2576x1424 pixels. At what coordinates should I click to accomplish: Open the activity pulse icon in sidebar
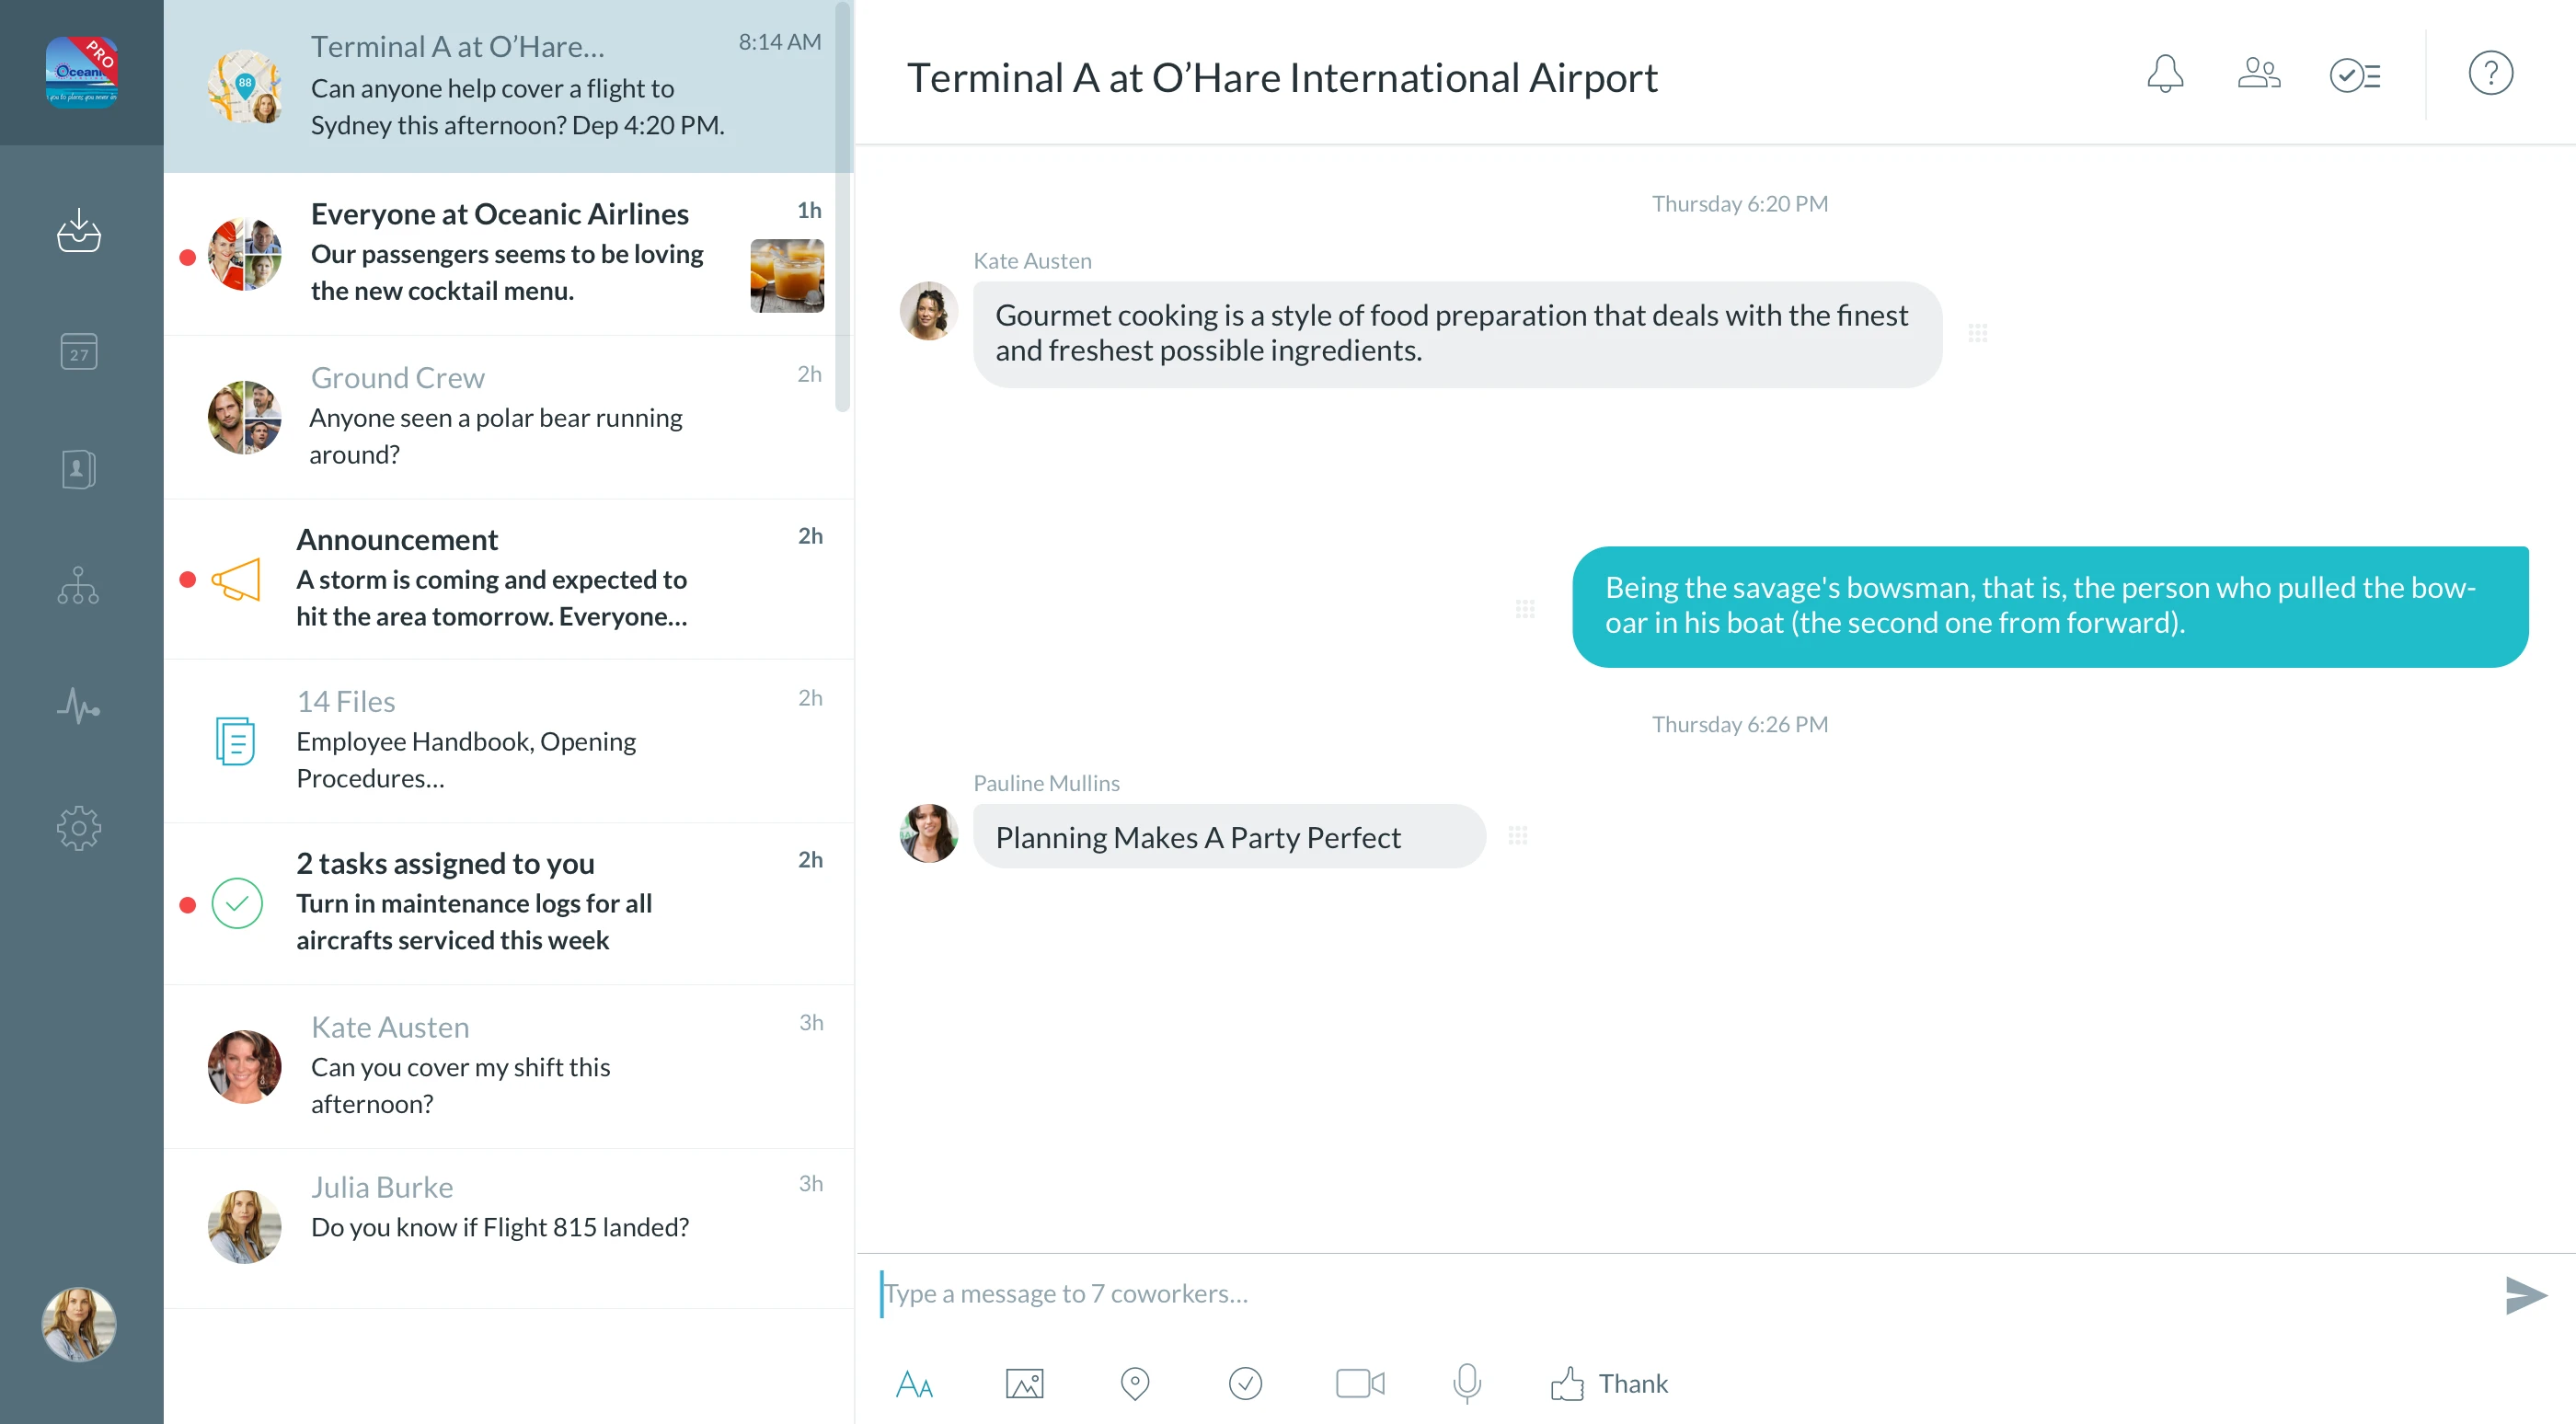79,706
